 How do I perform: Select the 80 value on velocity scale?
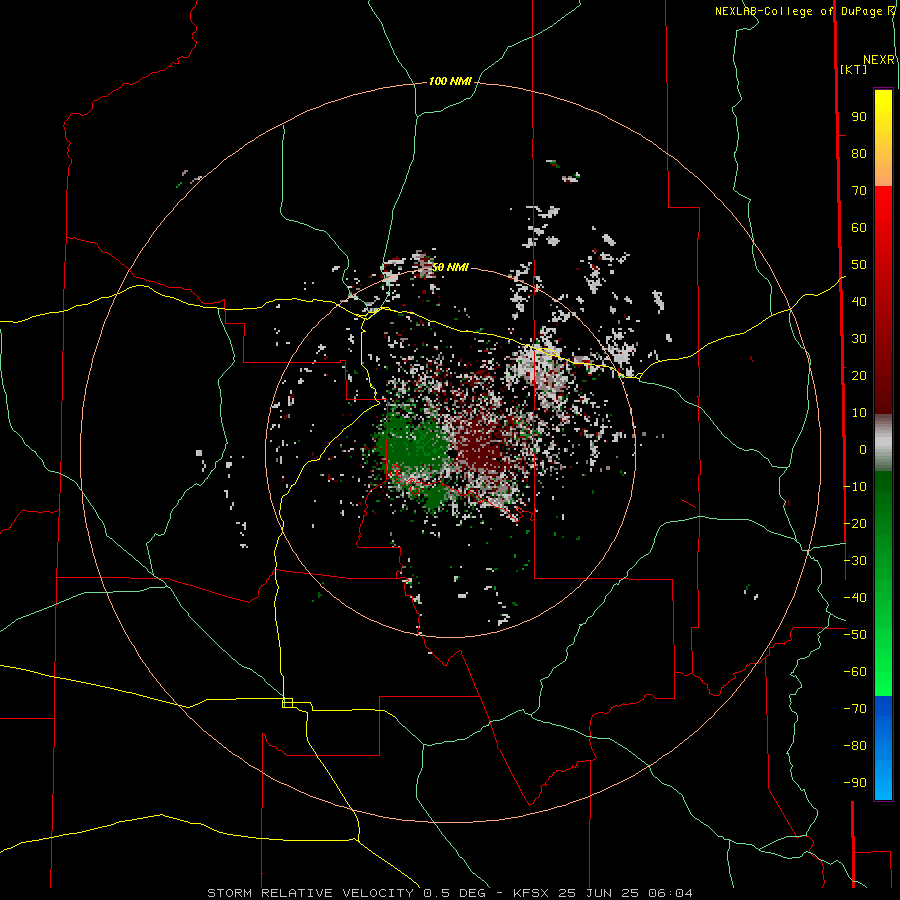859,154
